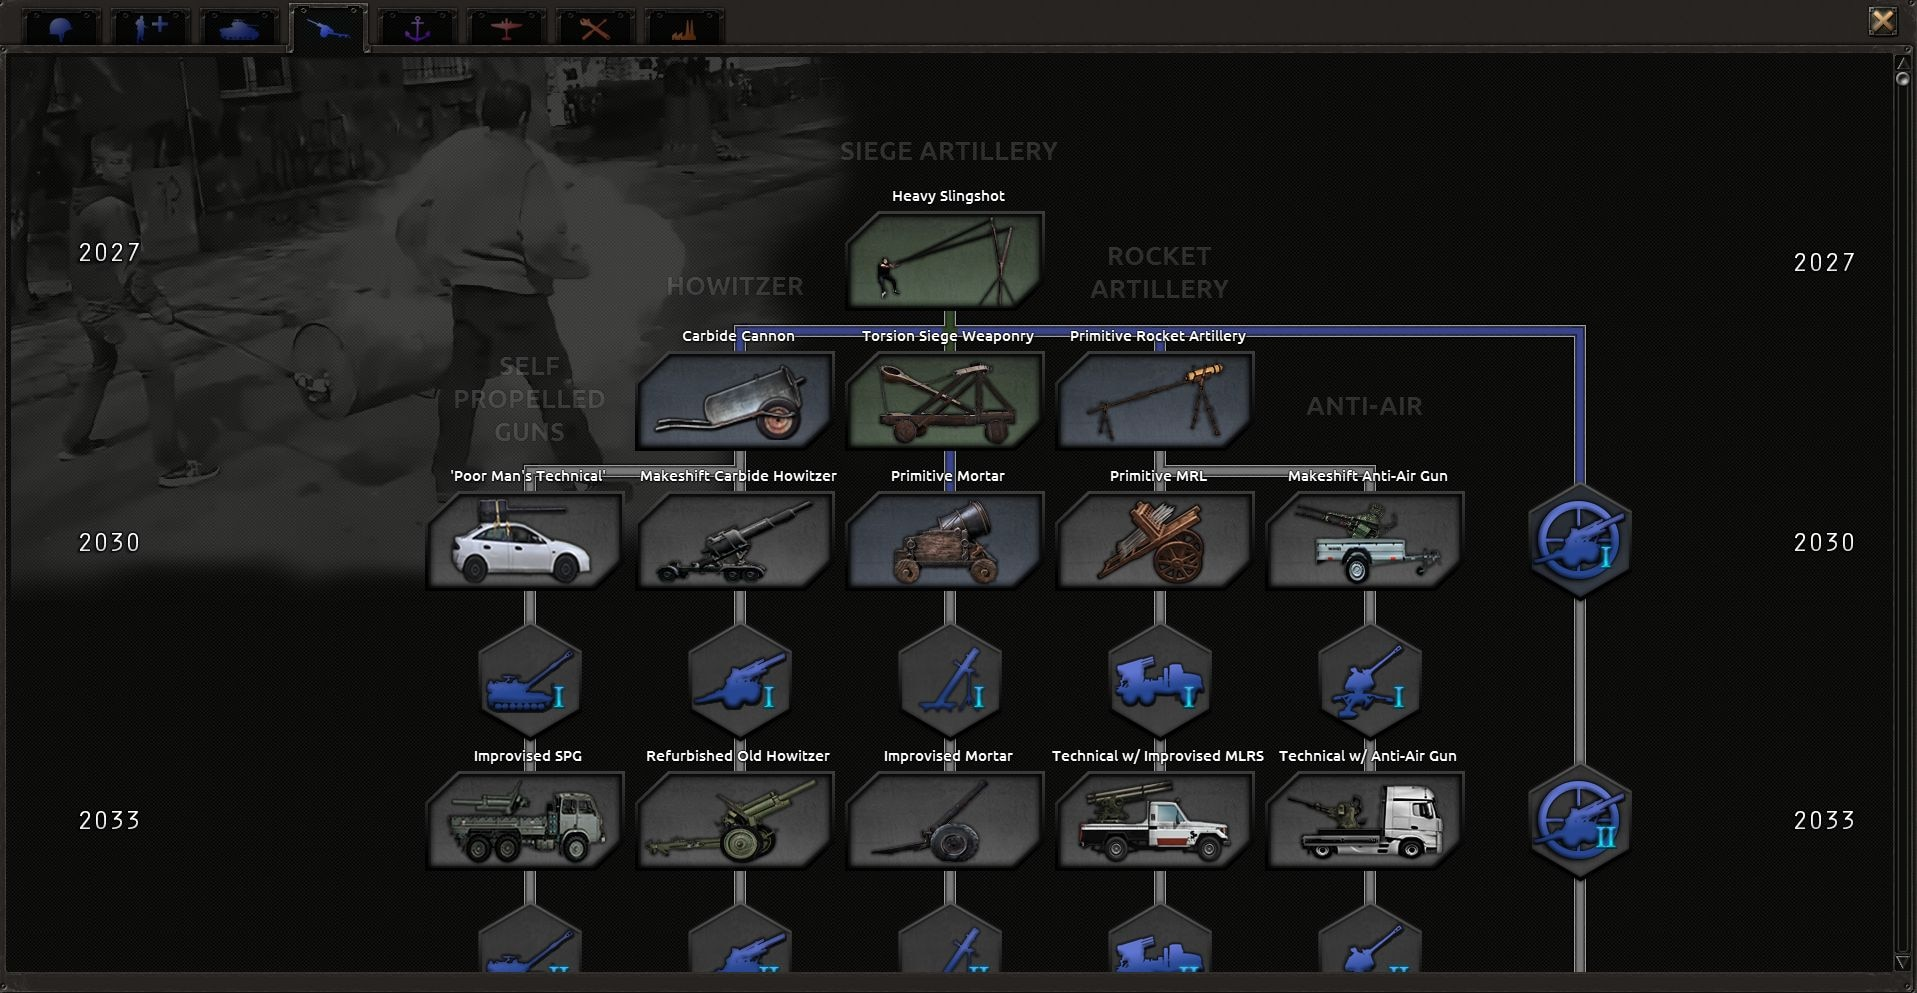The height and width of the screenshot is (993, 1917).
Task: Open the armor tank research tab
Action: click(240, 27)
